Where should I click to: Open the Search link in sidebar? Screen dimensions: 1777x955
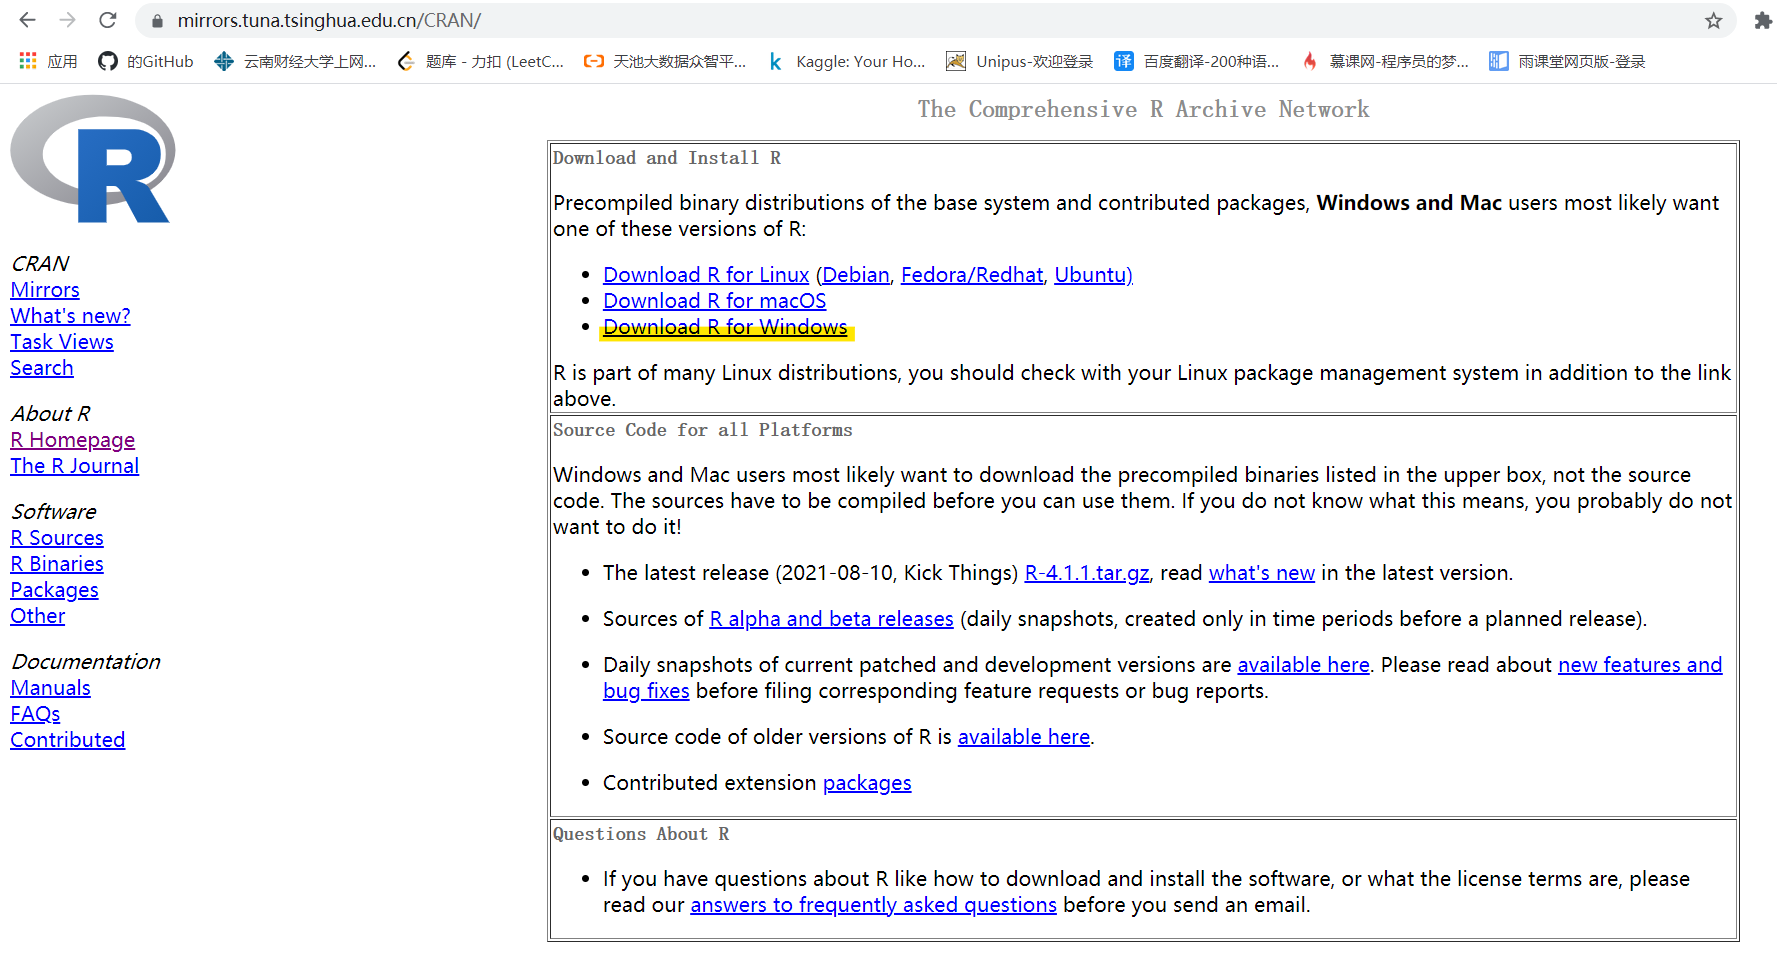(x=42, y=368)
